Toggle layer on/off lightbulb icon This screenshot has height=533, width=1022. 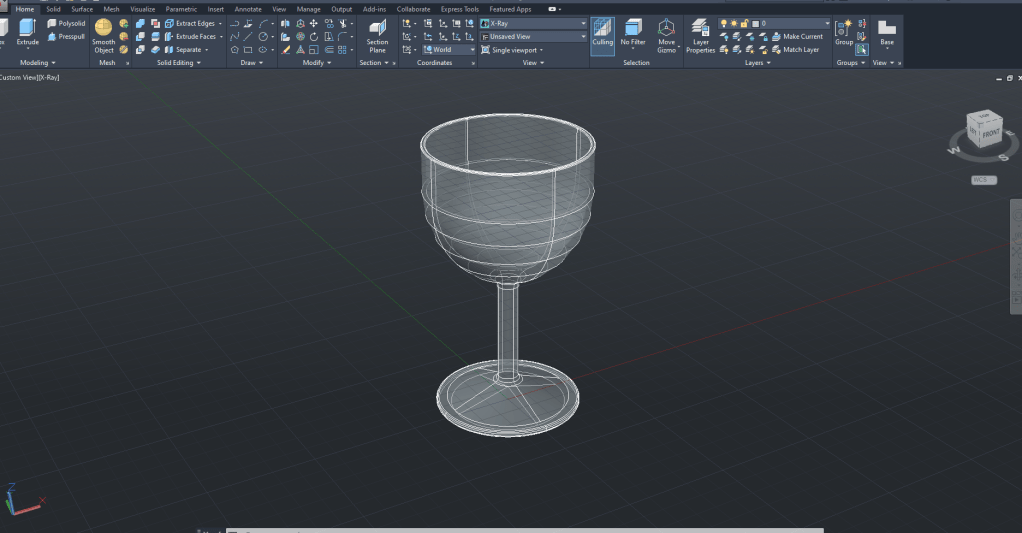coord(724,23)
